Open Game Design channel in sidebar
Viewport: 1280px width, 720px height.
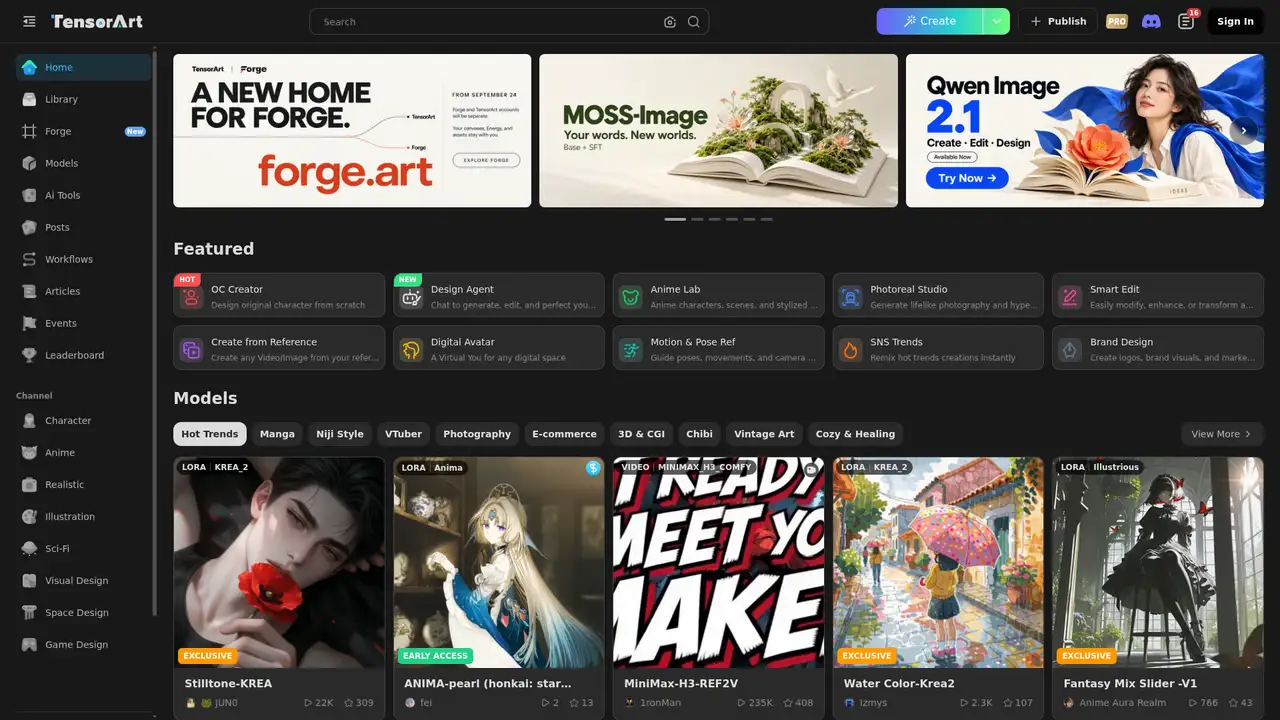[x=83, y=644]
